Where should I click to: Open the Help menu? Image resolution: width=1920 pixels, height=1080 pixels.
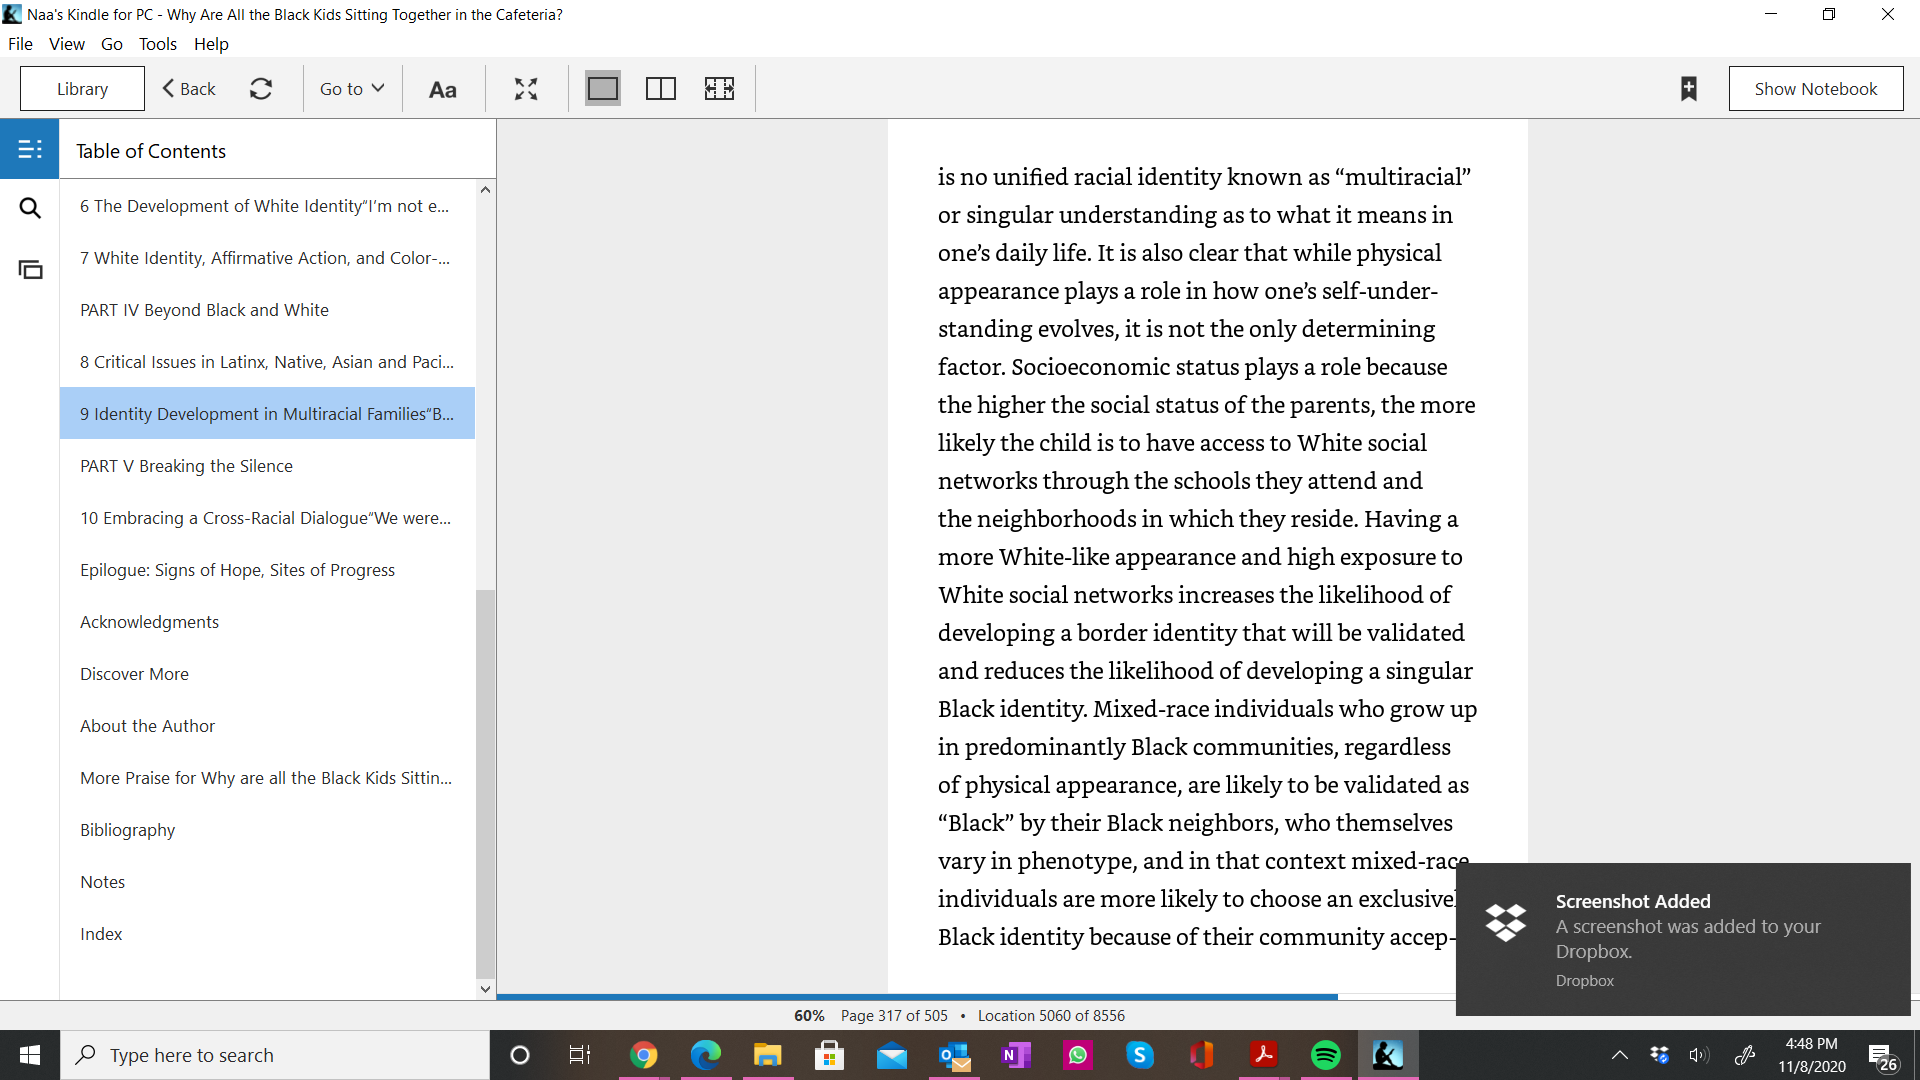pos(211,44)
